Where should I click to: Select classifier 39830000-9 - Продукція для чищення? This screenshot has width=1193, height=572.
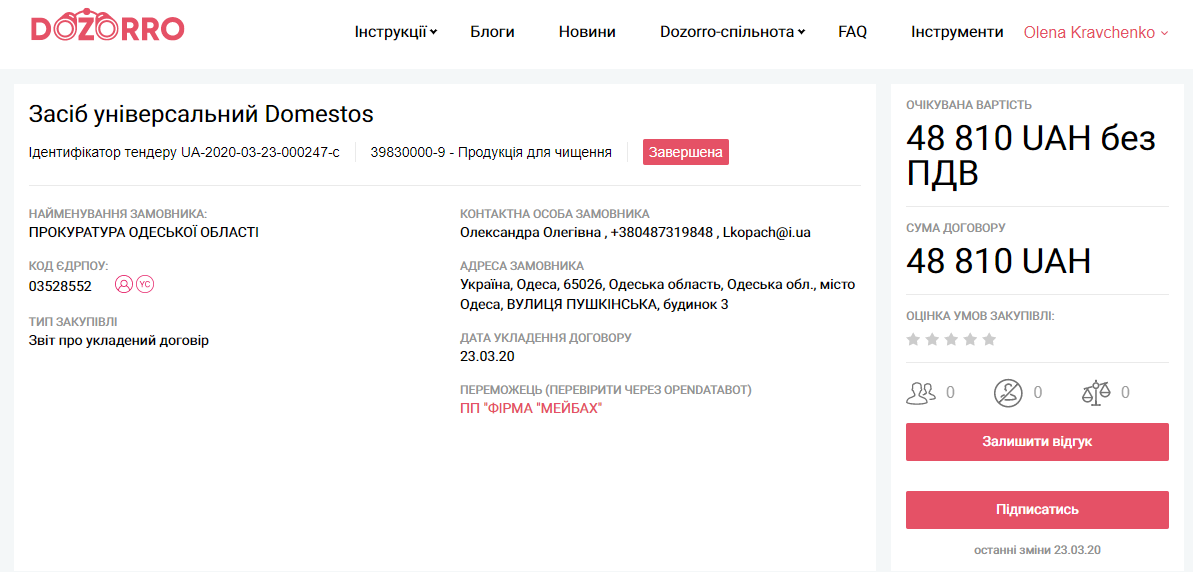coord(492,152)
